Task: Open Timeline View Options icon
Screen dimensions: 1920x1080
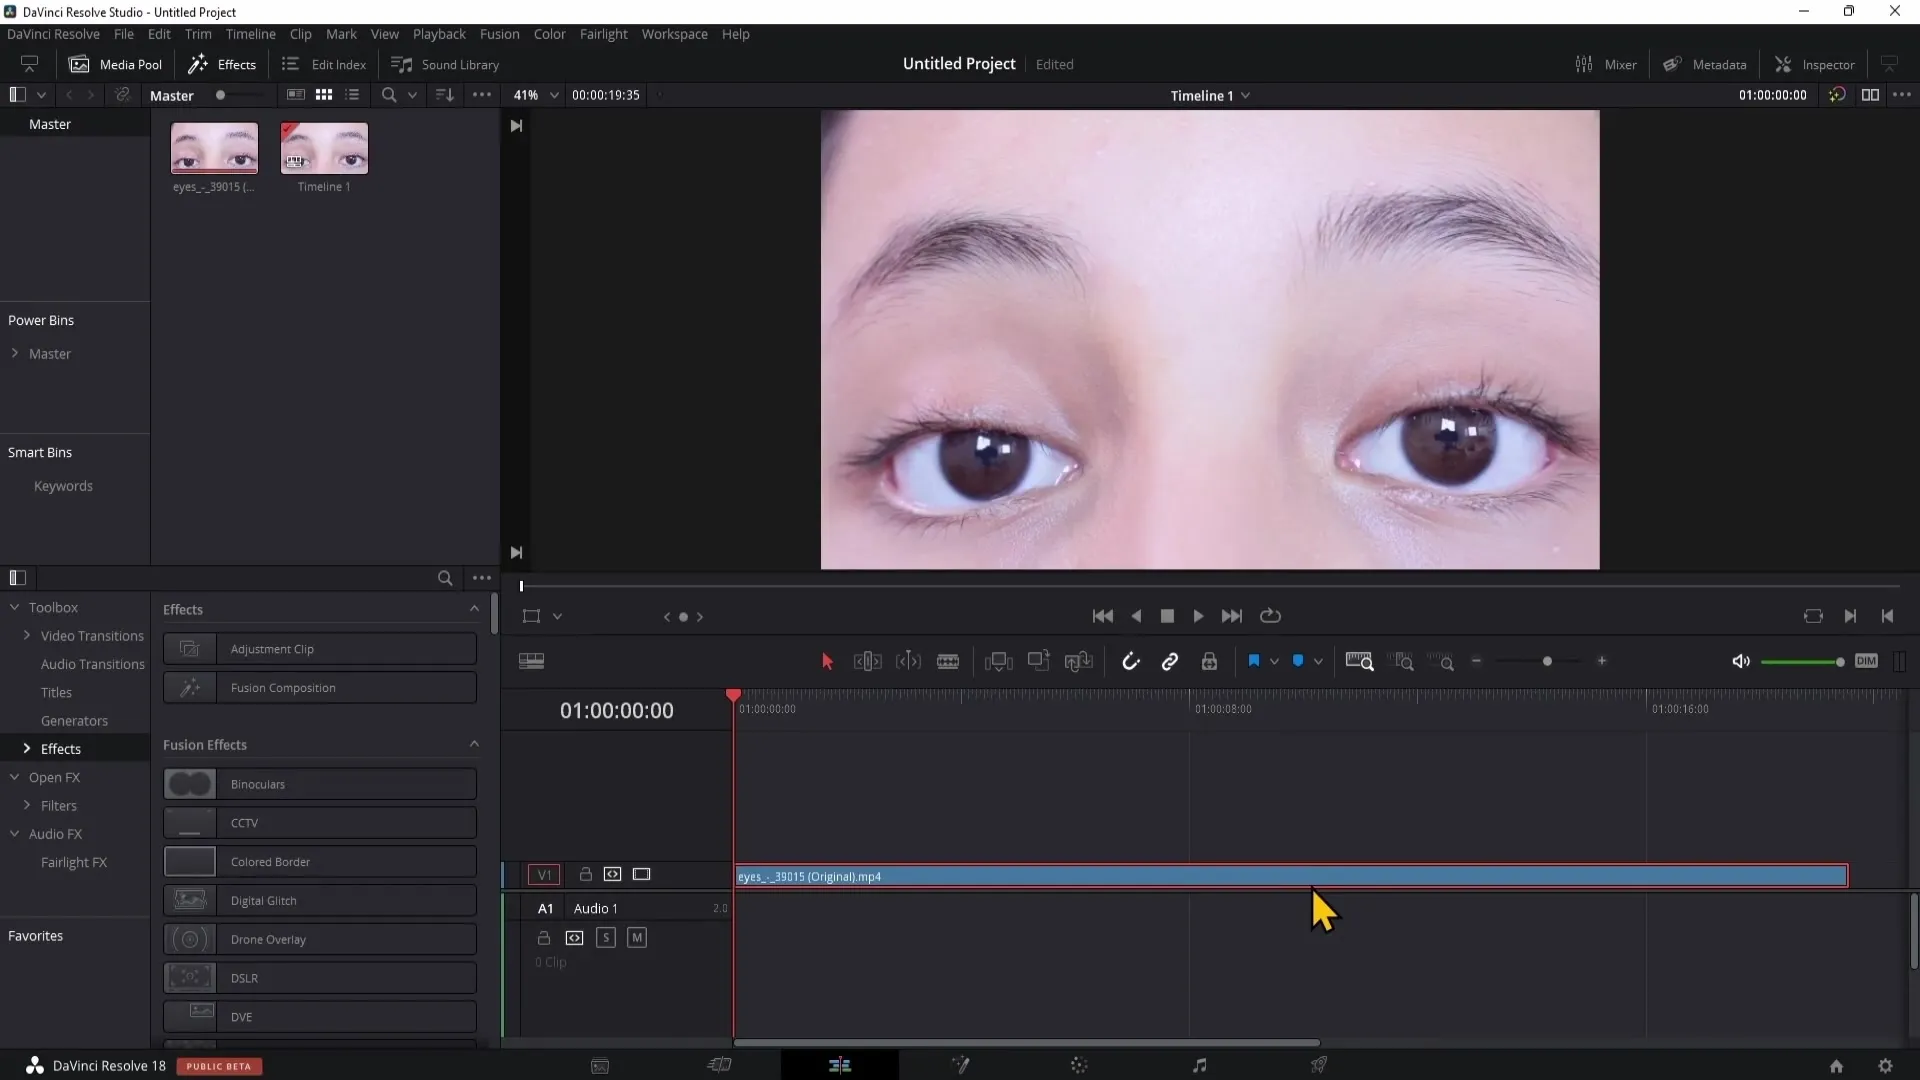Action: [x=531, y=661]
